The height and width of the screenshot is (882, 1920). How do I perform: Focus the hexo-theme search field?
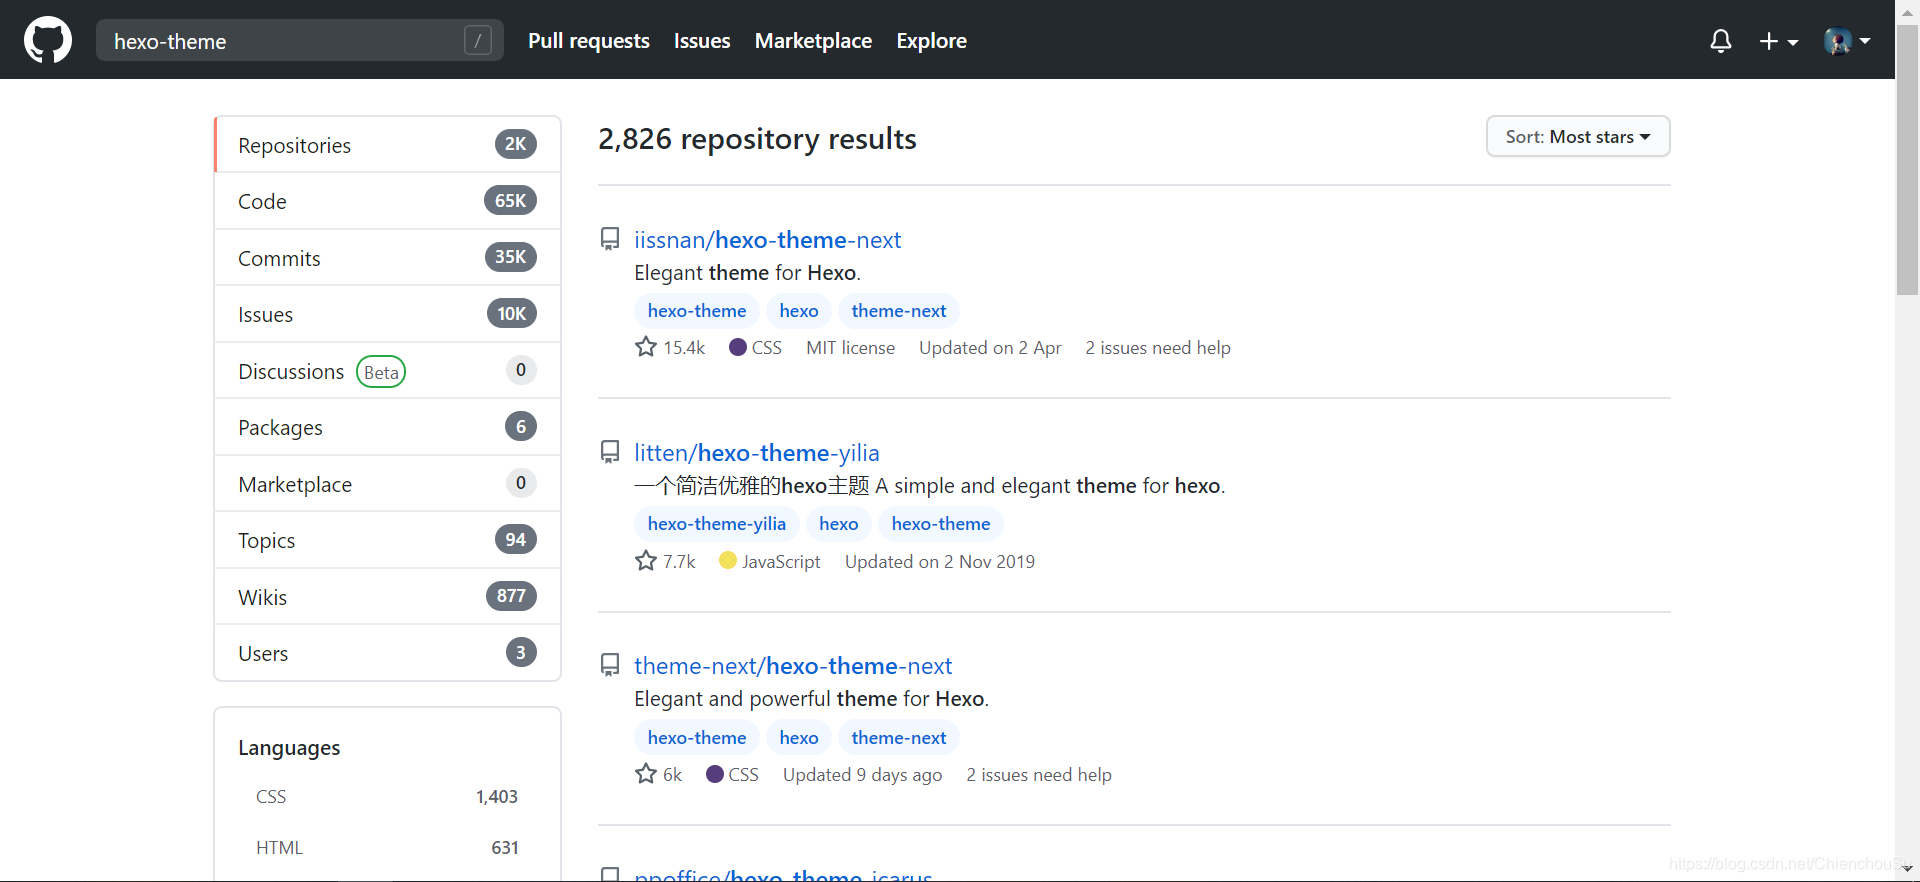click(300, 41)
